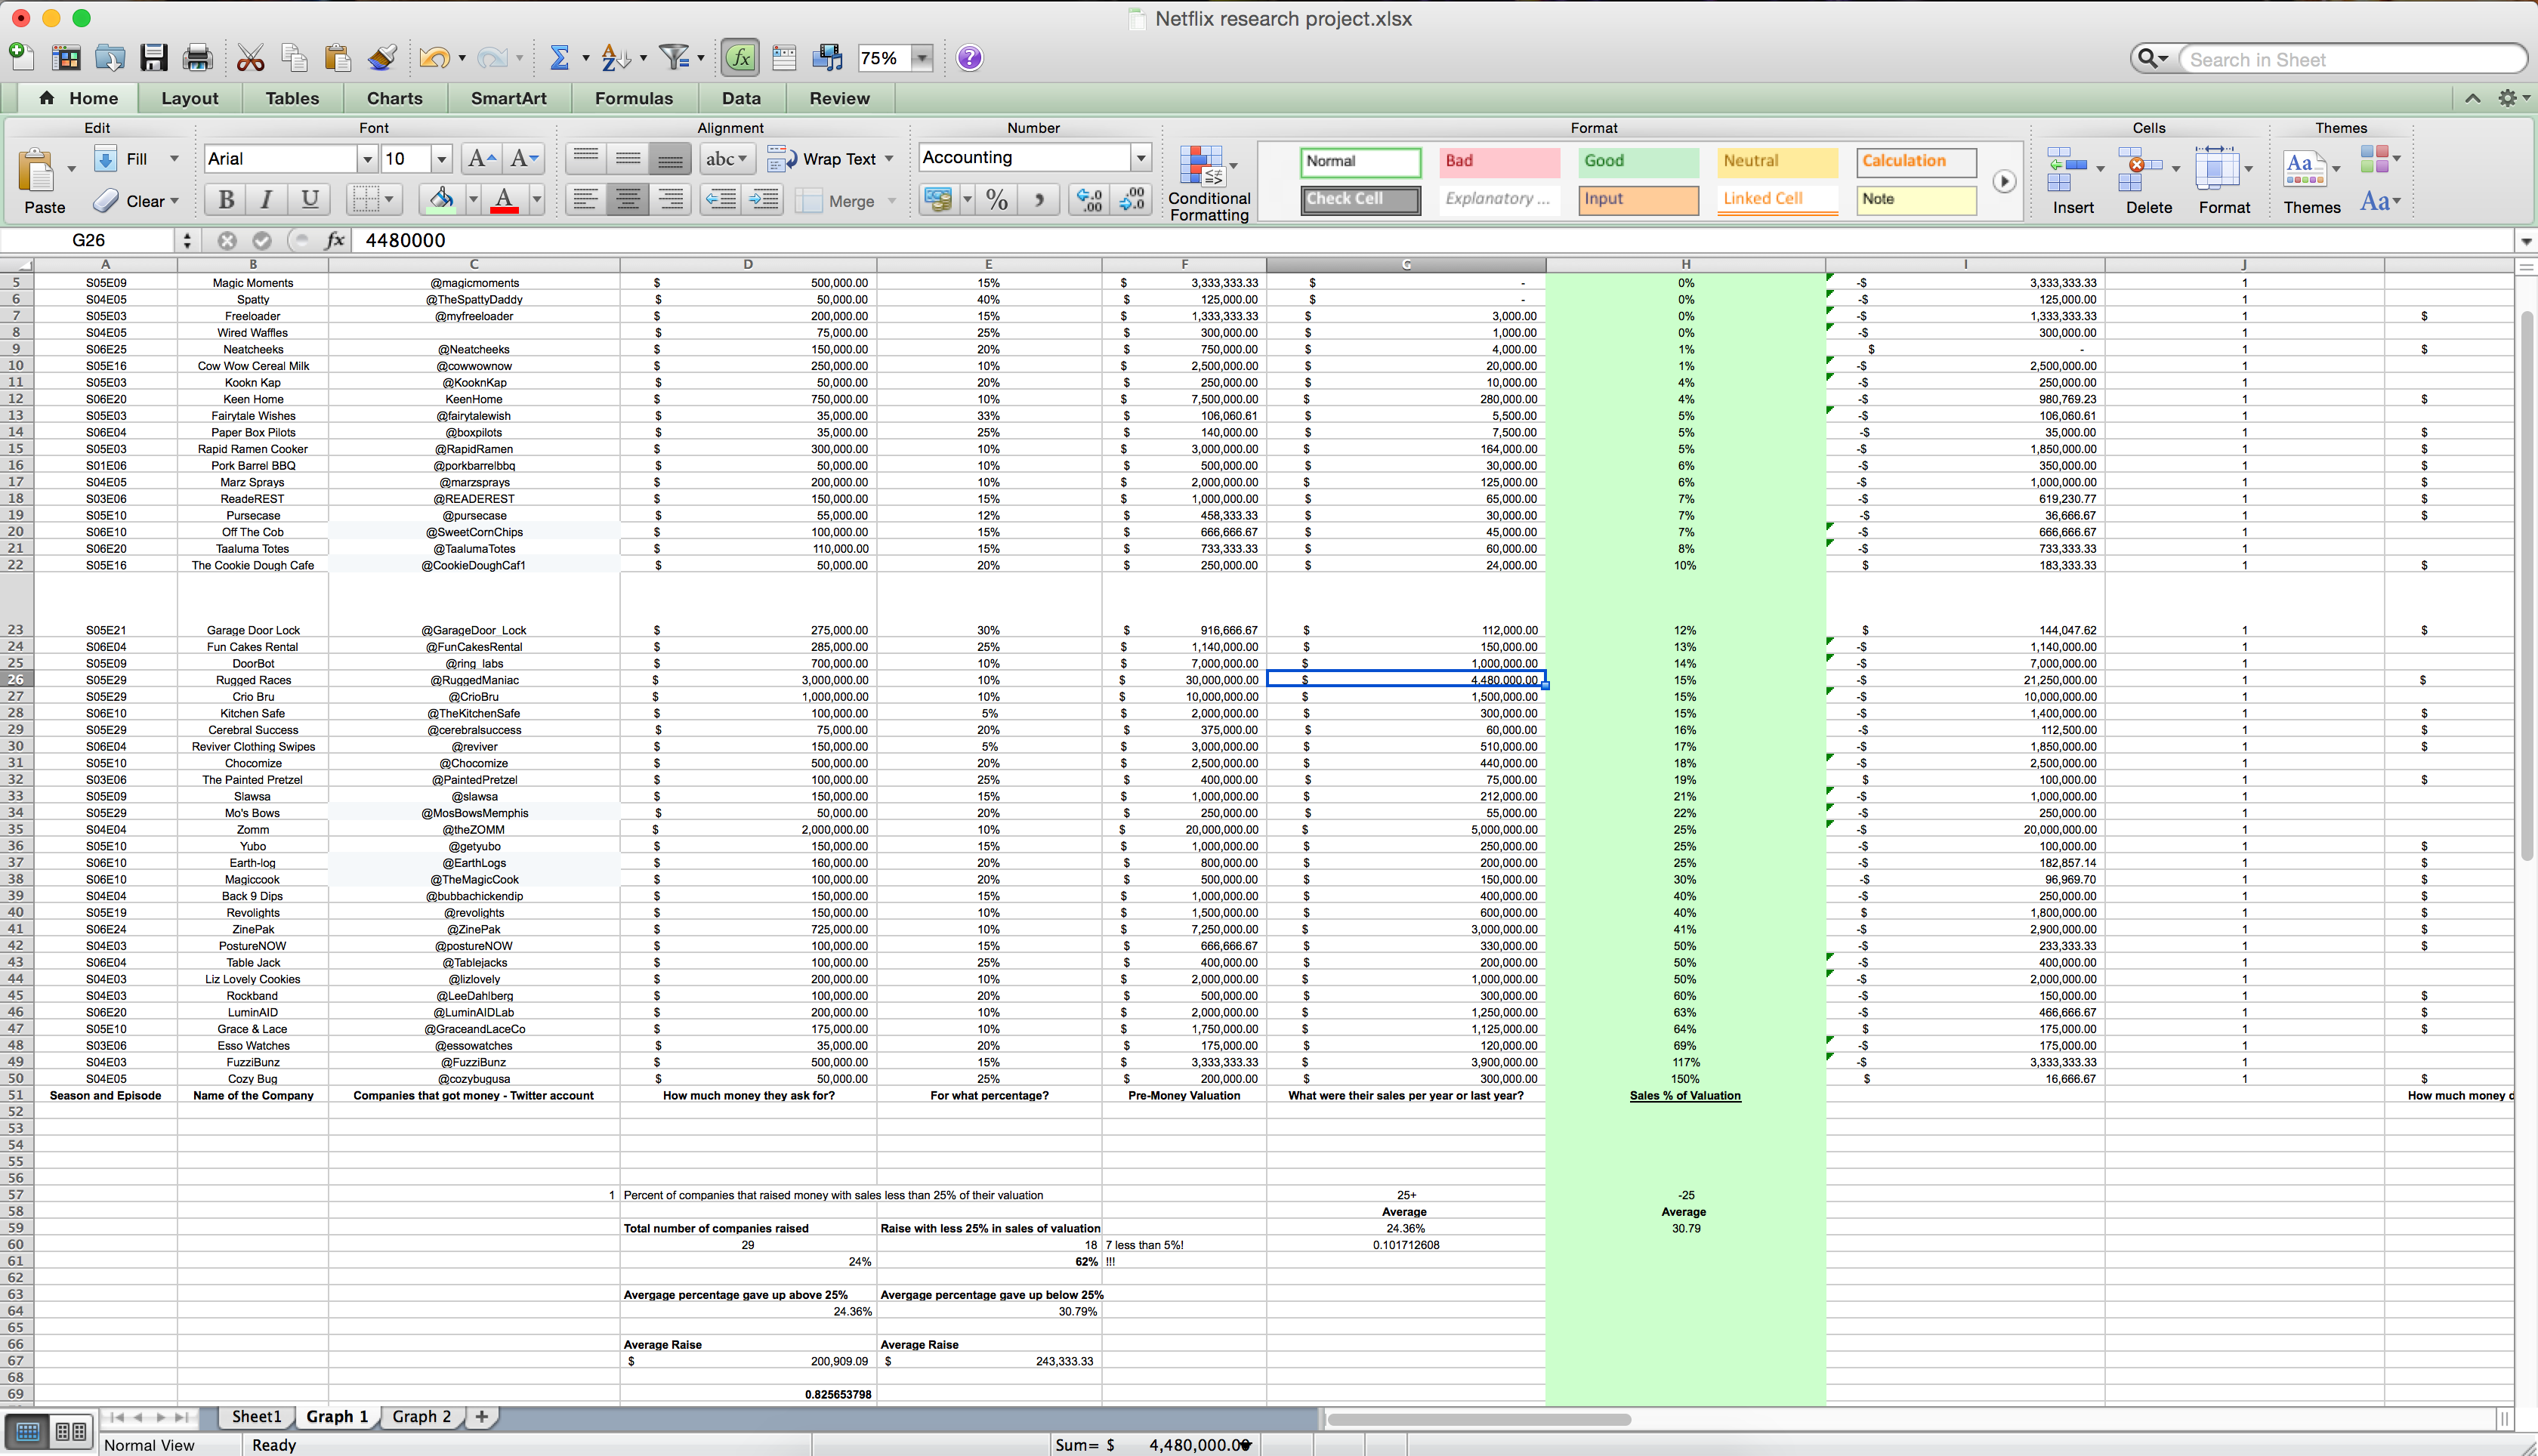Viewport: 2538px width, 1456px height.
Task: Expand the zoom 75% dropdown
Action: coord(922,58)
